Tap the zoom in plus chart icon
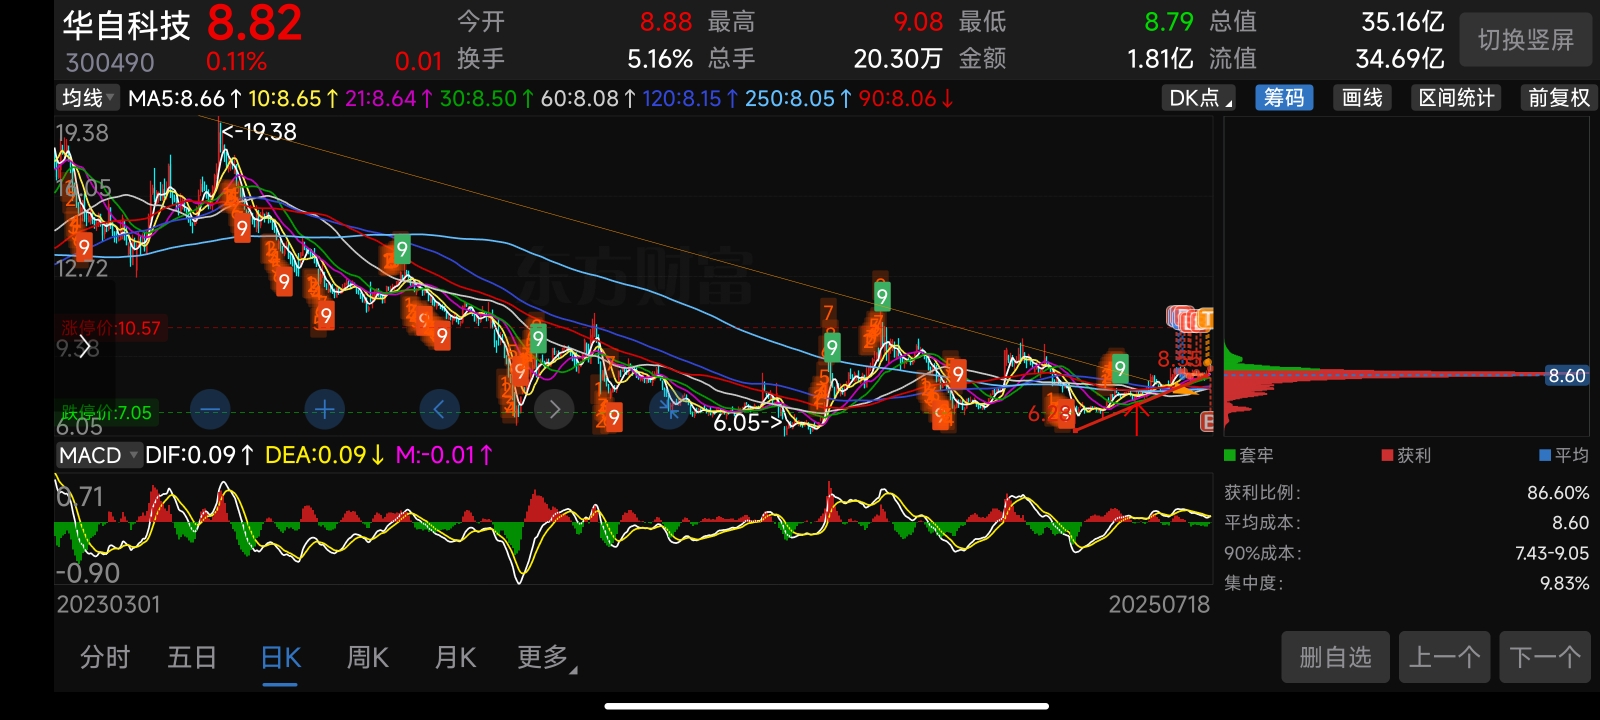This screenshot has width=1600, height=720. pos(324,409)
